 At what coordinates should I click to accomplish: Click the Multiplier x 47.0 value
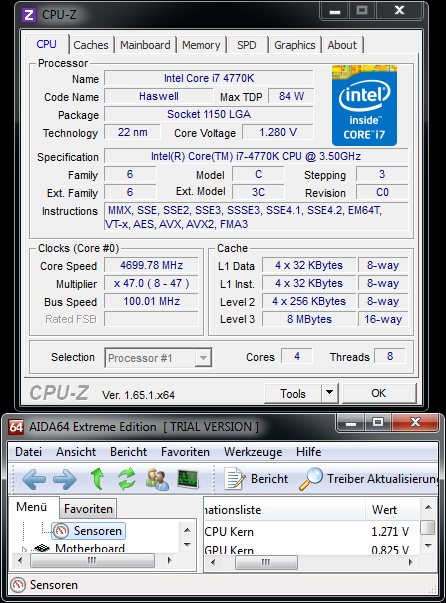151,283
